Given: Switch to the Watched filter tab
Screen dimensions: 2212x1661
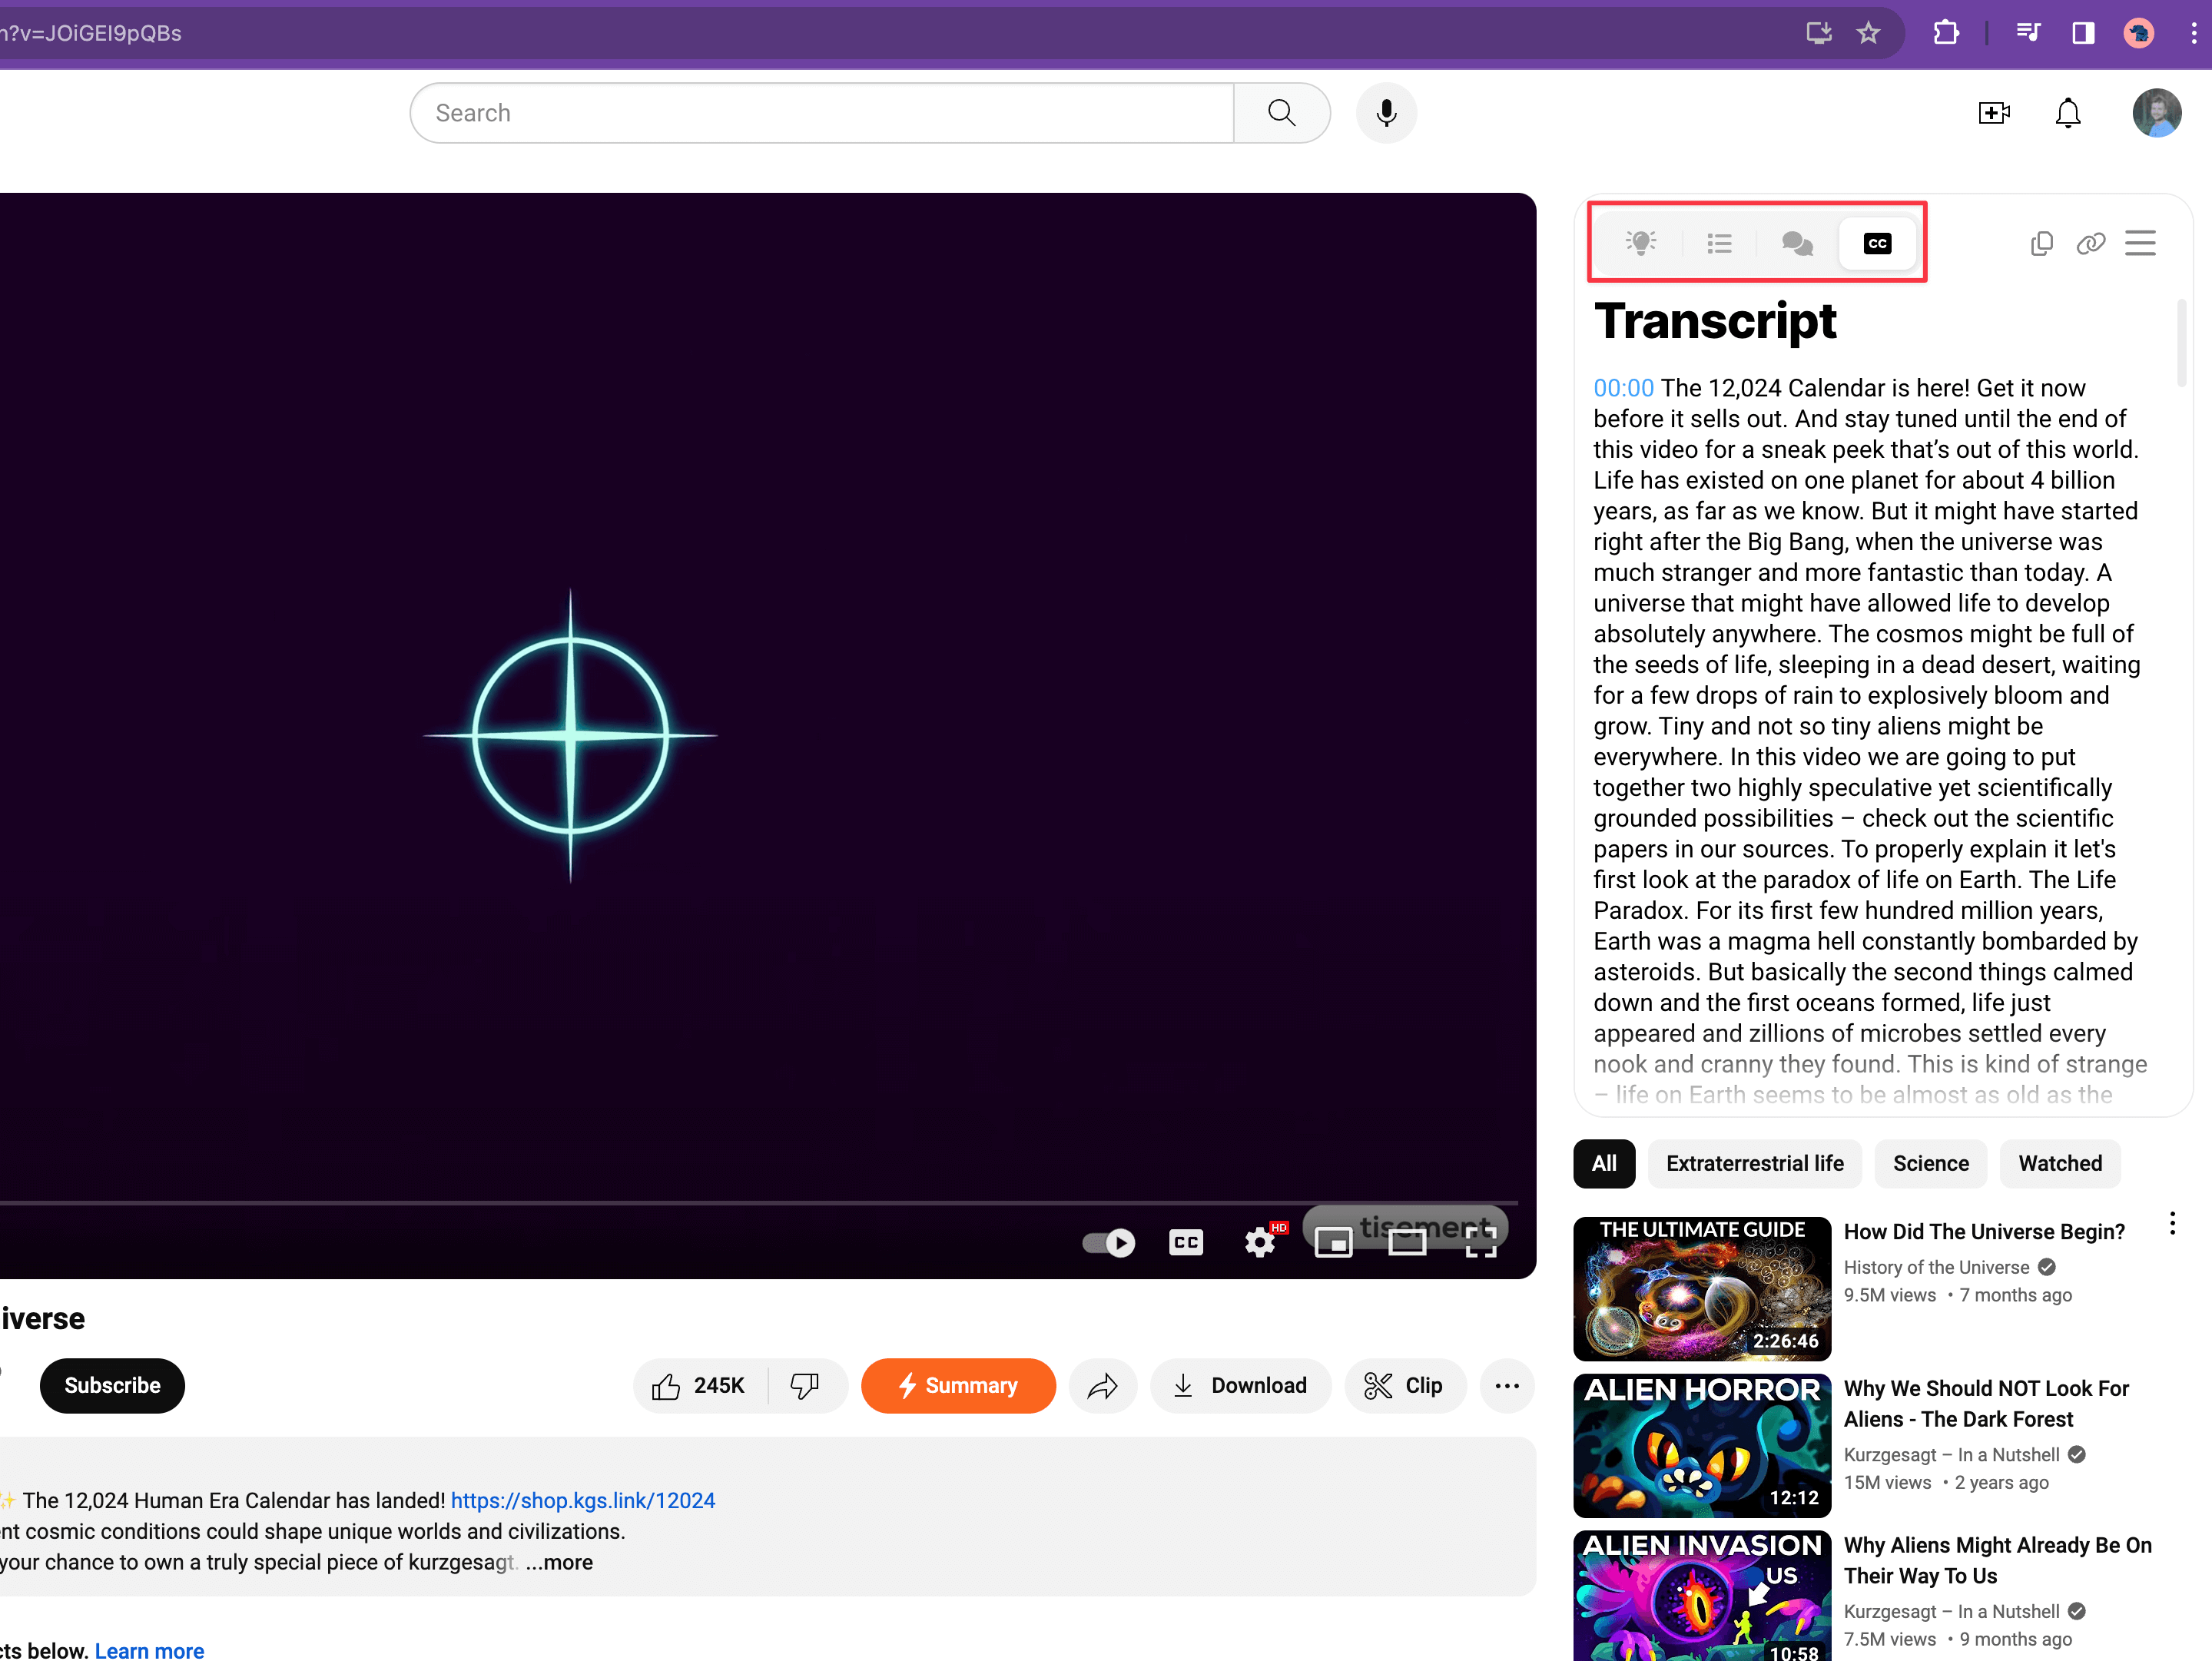Looking at the screenshot, I should [2060, 1163].
